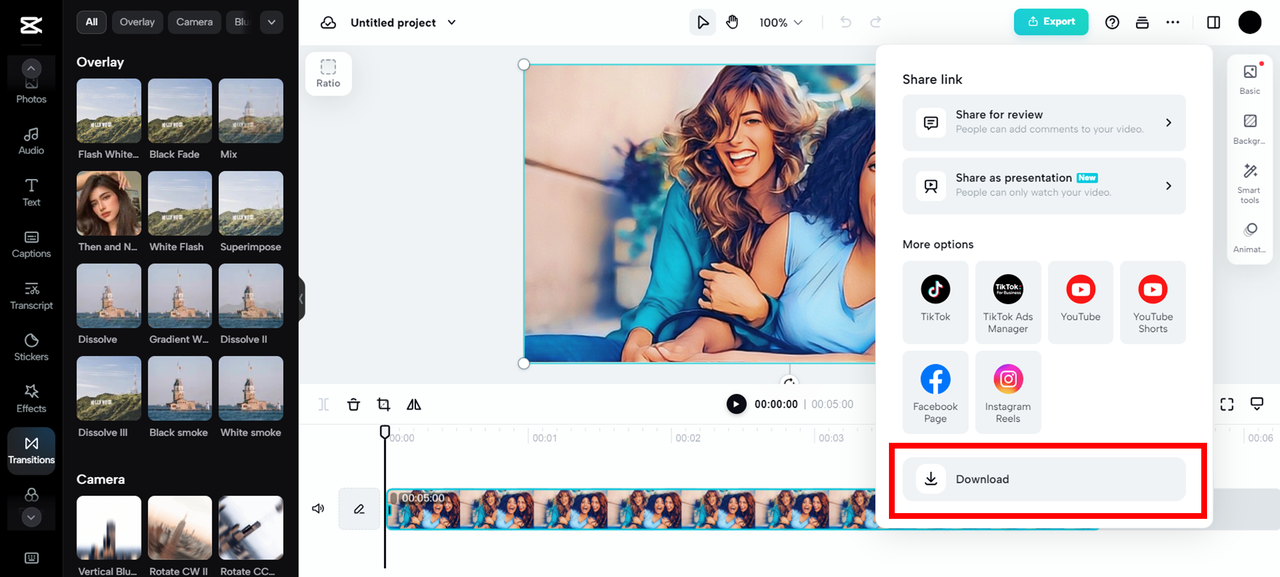
Task: Open the Basic properties panel
Action: click(1250, 79)
